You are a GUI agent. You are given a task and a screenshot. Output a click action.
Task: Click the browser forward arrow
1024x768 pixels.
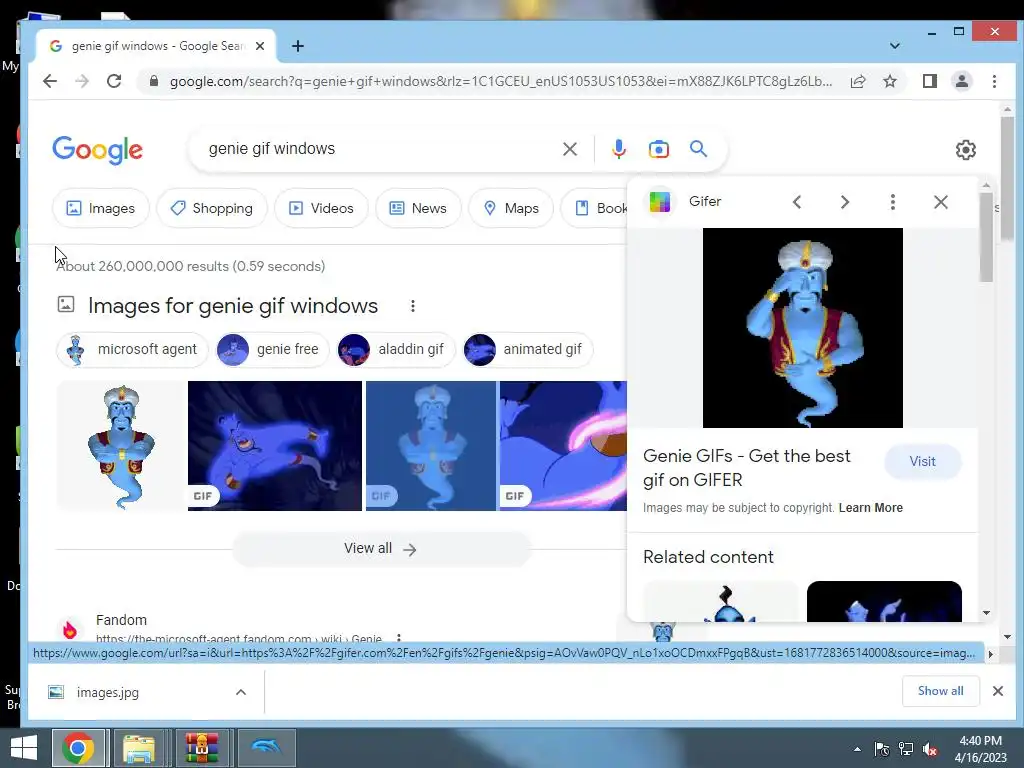click(x=82, y=81)
